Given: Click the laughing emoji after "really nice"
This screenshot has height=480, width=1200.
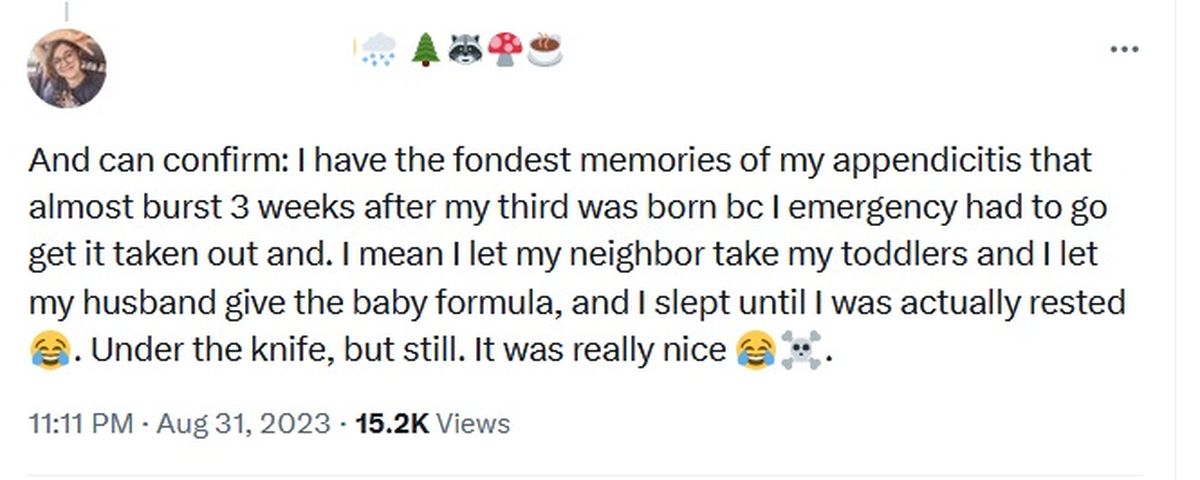Looking at the screenshot, I should point(755,351).
